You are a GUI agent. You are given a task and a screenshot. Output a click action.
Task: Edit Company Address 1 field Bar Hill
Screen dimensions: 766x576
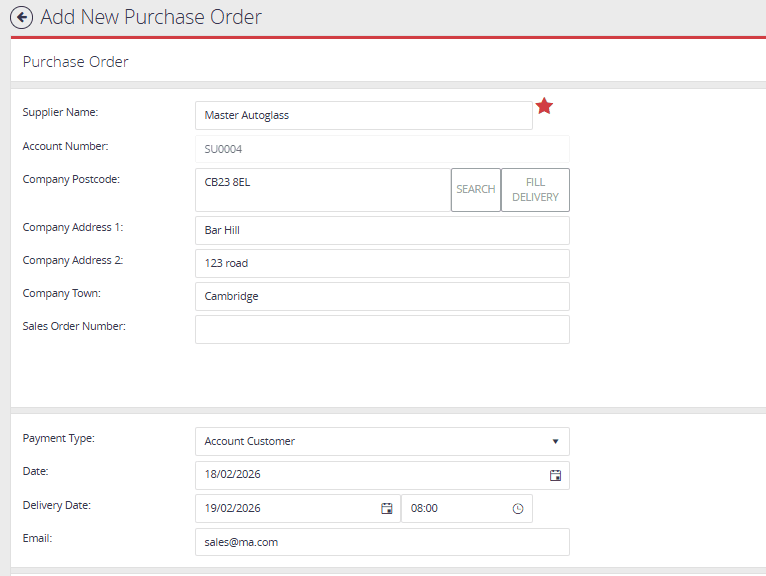tap(383, 231)
